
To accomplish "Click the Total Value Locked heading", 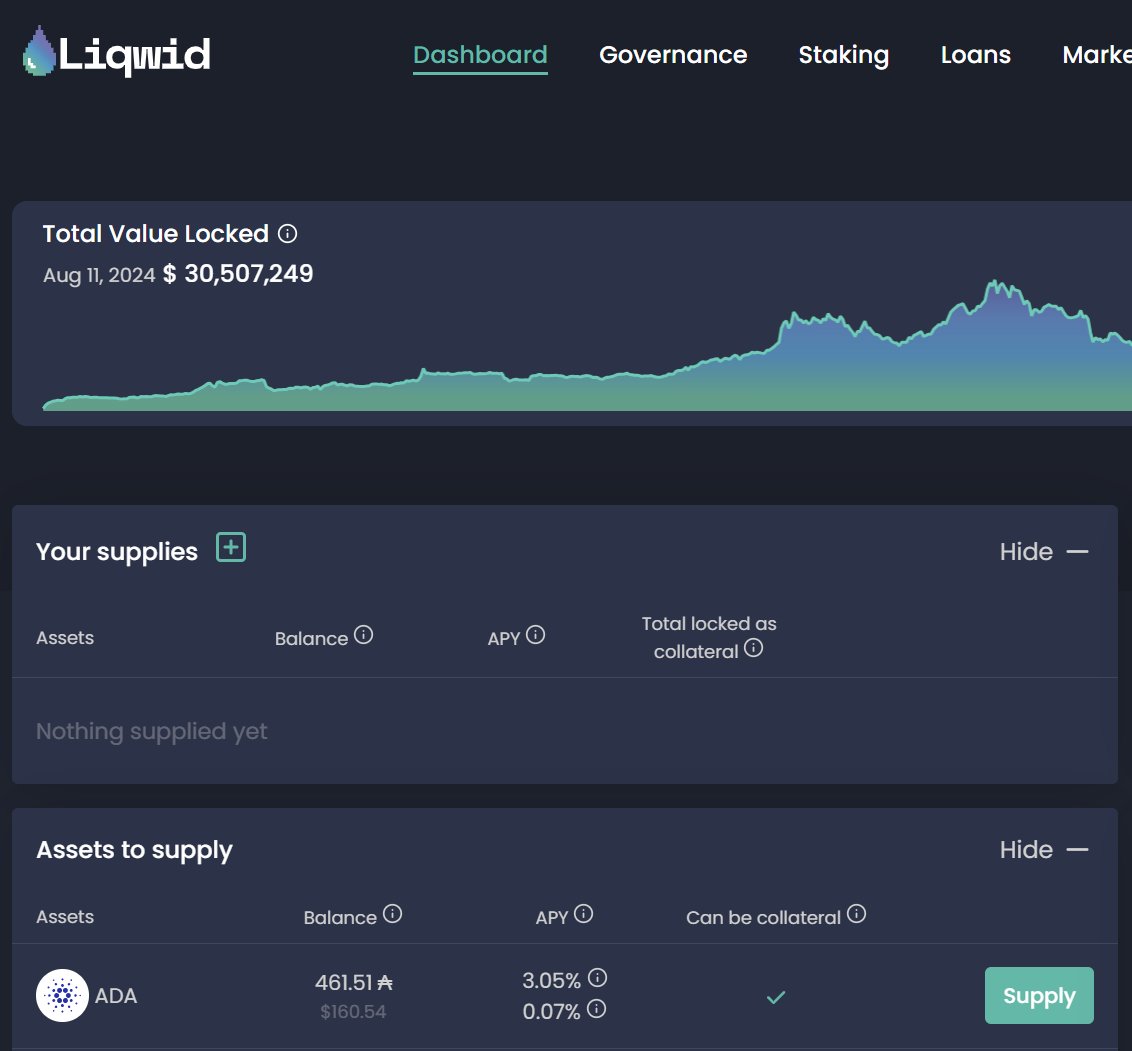I will (155, 234).
